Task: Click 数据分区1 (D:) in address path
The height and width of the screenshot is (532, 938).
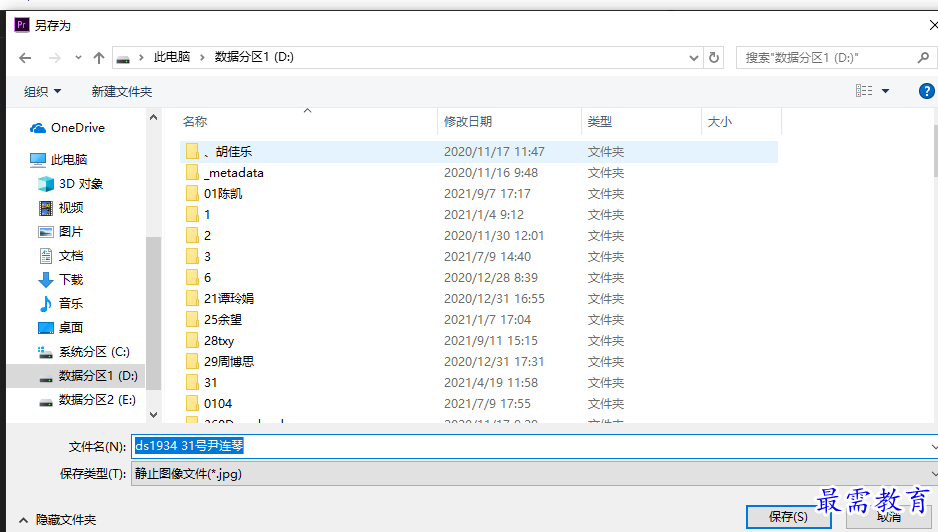Action: [254, 57]
